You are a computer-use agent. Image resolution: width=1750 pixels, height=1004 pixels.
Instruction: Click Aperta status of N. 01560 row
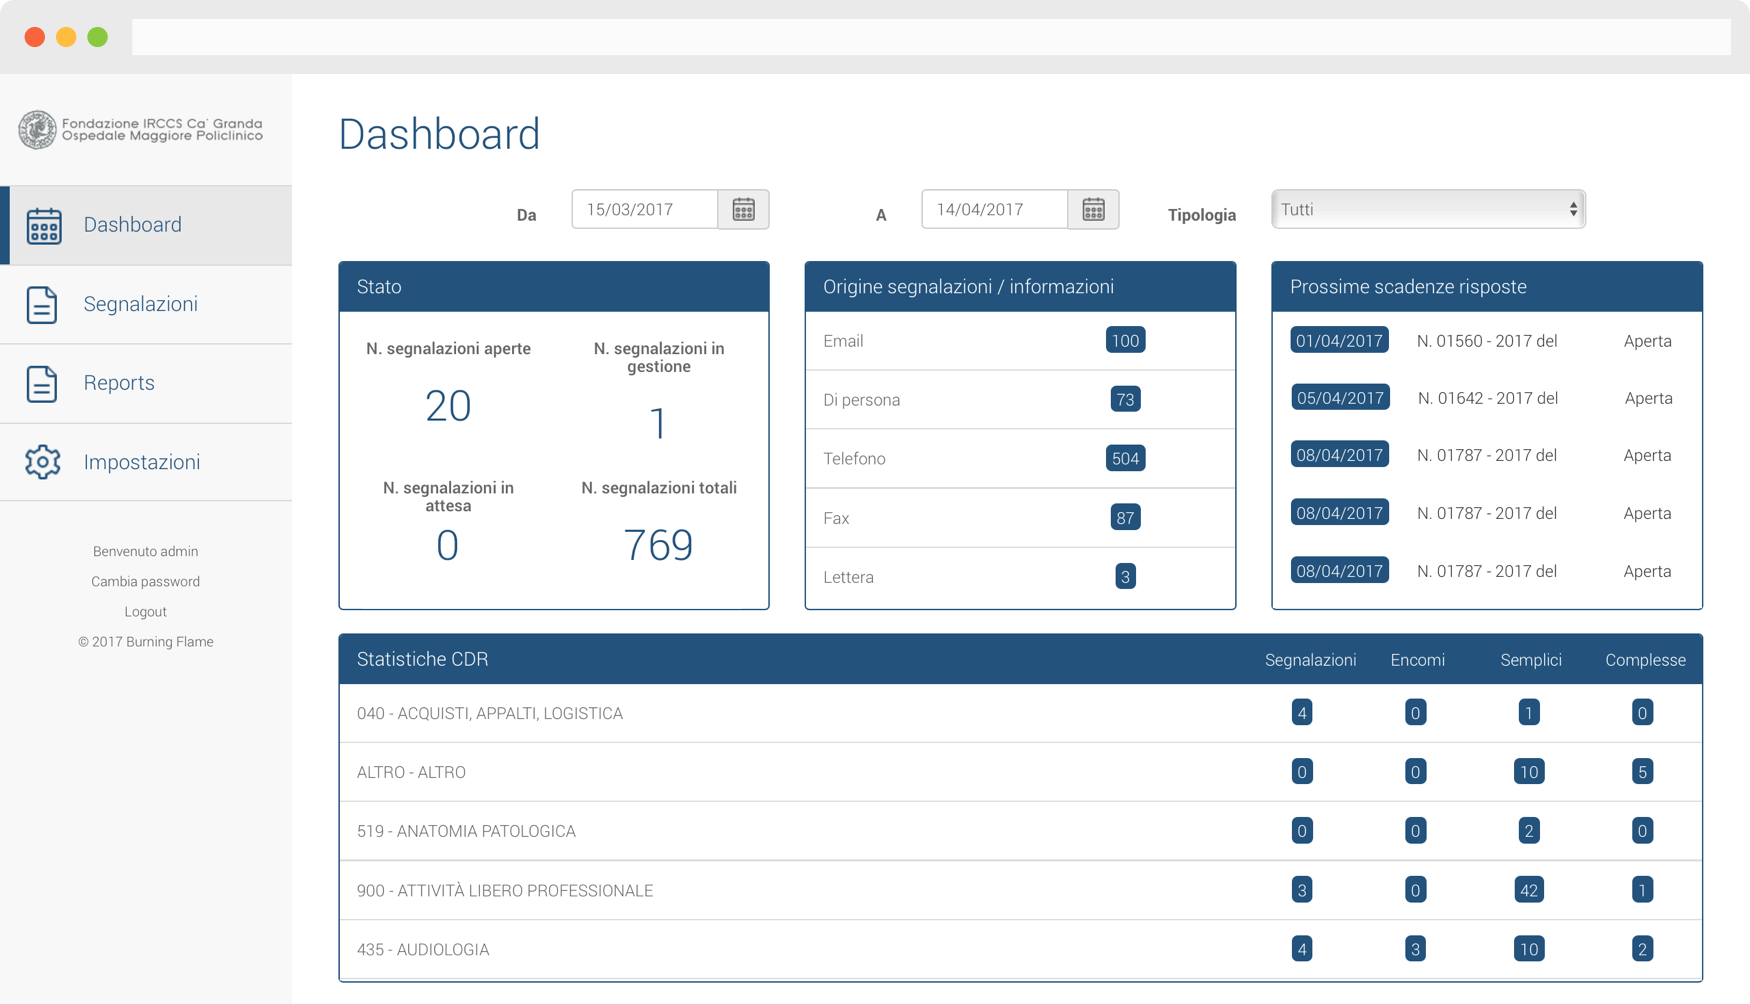click(1648, 341)
